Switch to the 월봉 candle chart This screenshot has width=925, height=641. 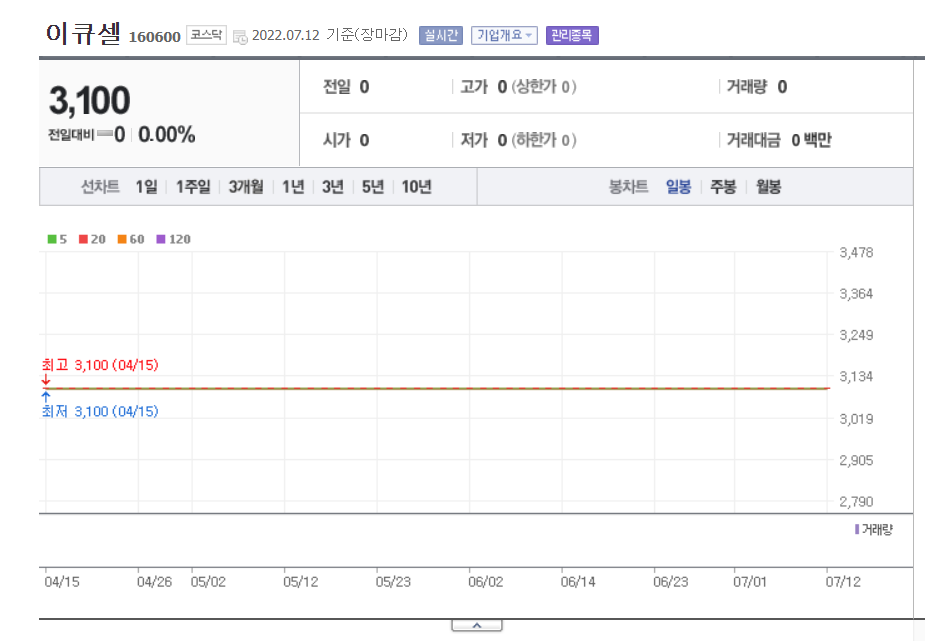(769, 187)
